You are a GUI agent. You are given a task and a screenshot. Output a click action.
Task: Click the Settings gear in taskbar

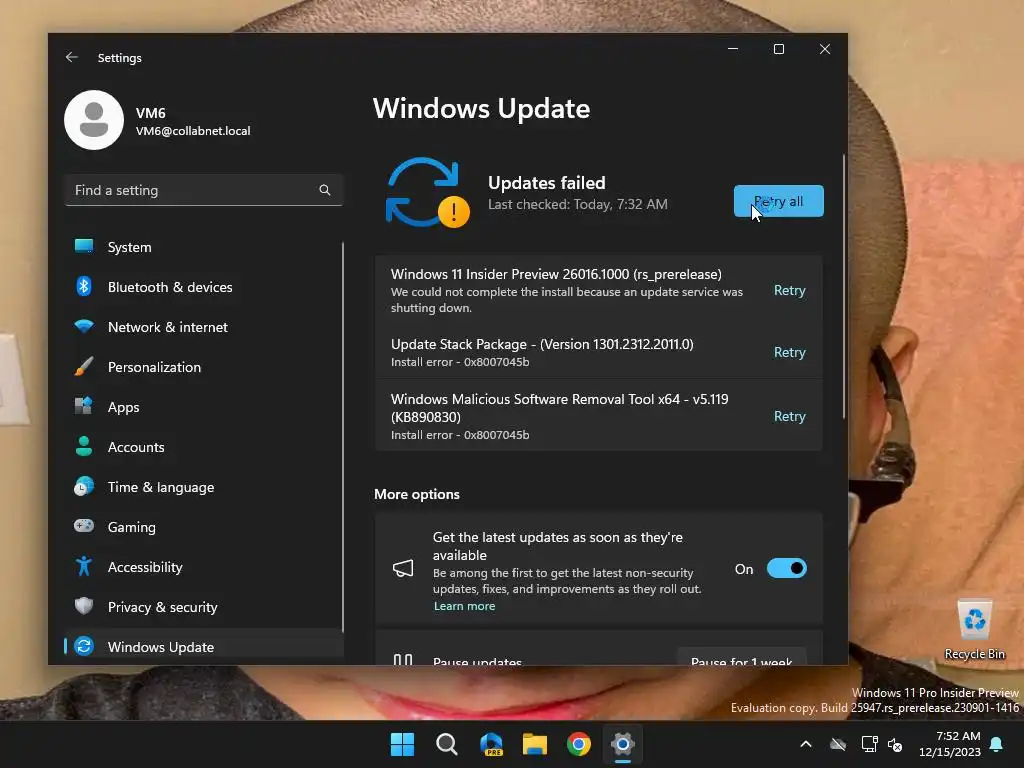click(623, 744)
